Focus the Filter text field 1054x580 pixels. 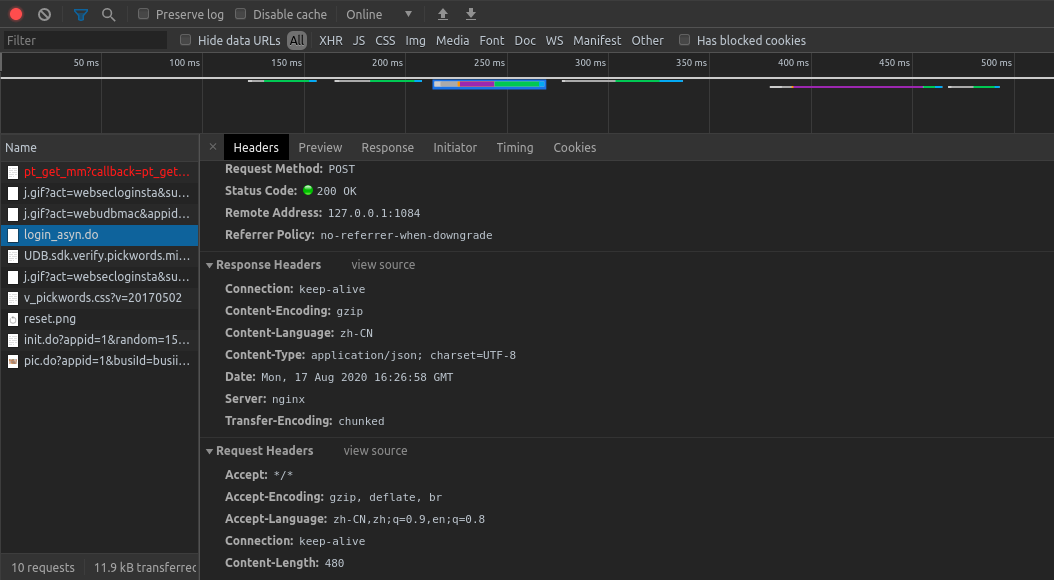(x=85, y=40)
